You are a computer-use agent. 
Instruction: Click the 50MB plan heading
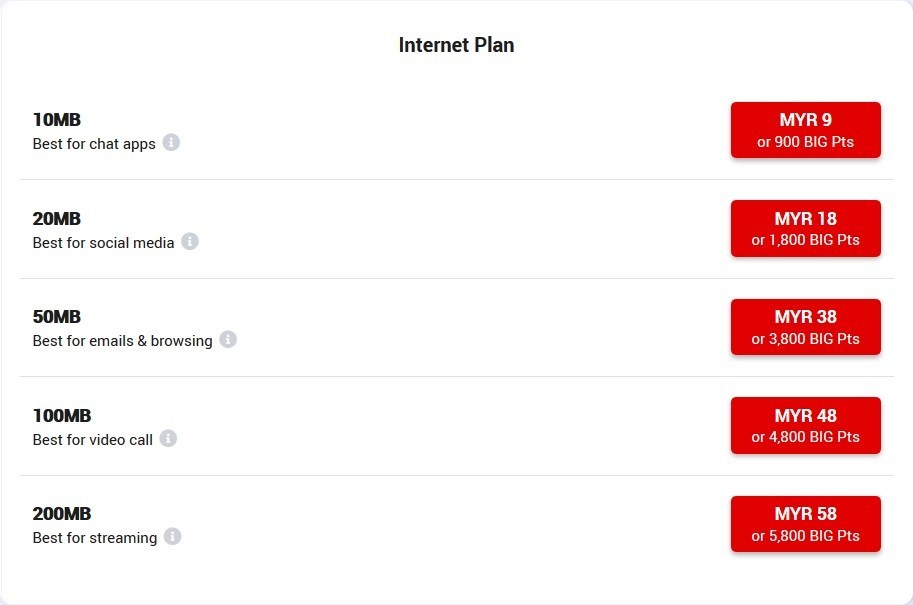56,317
